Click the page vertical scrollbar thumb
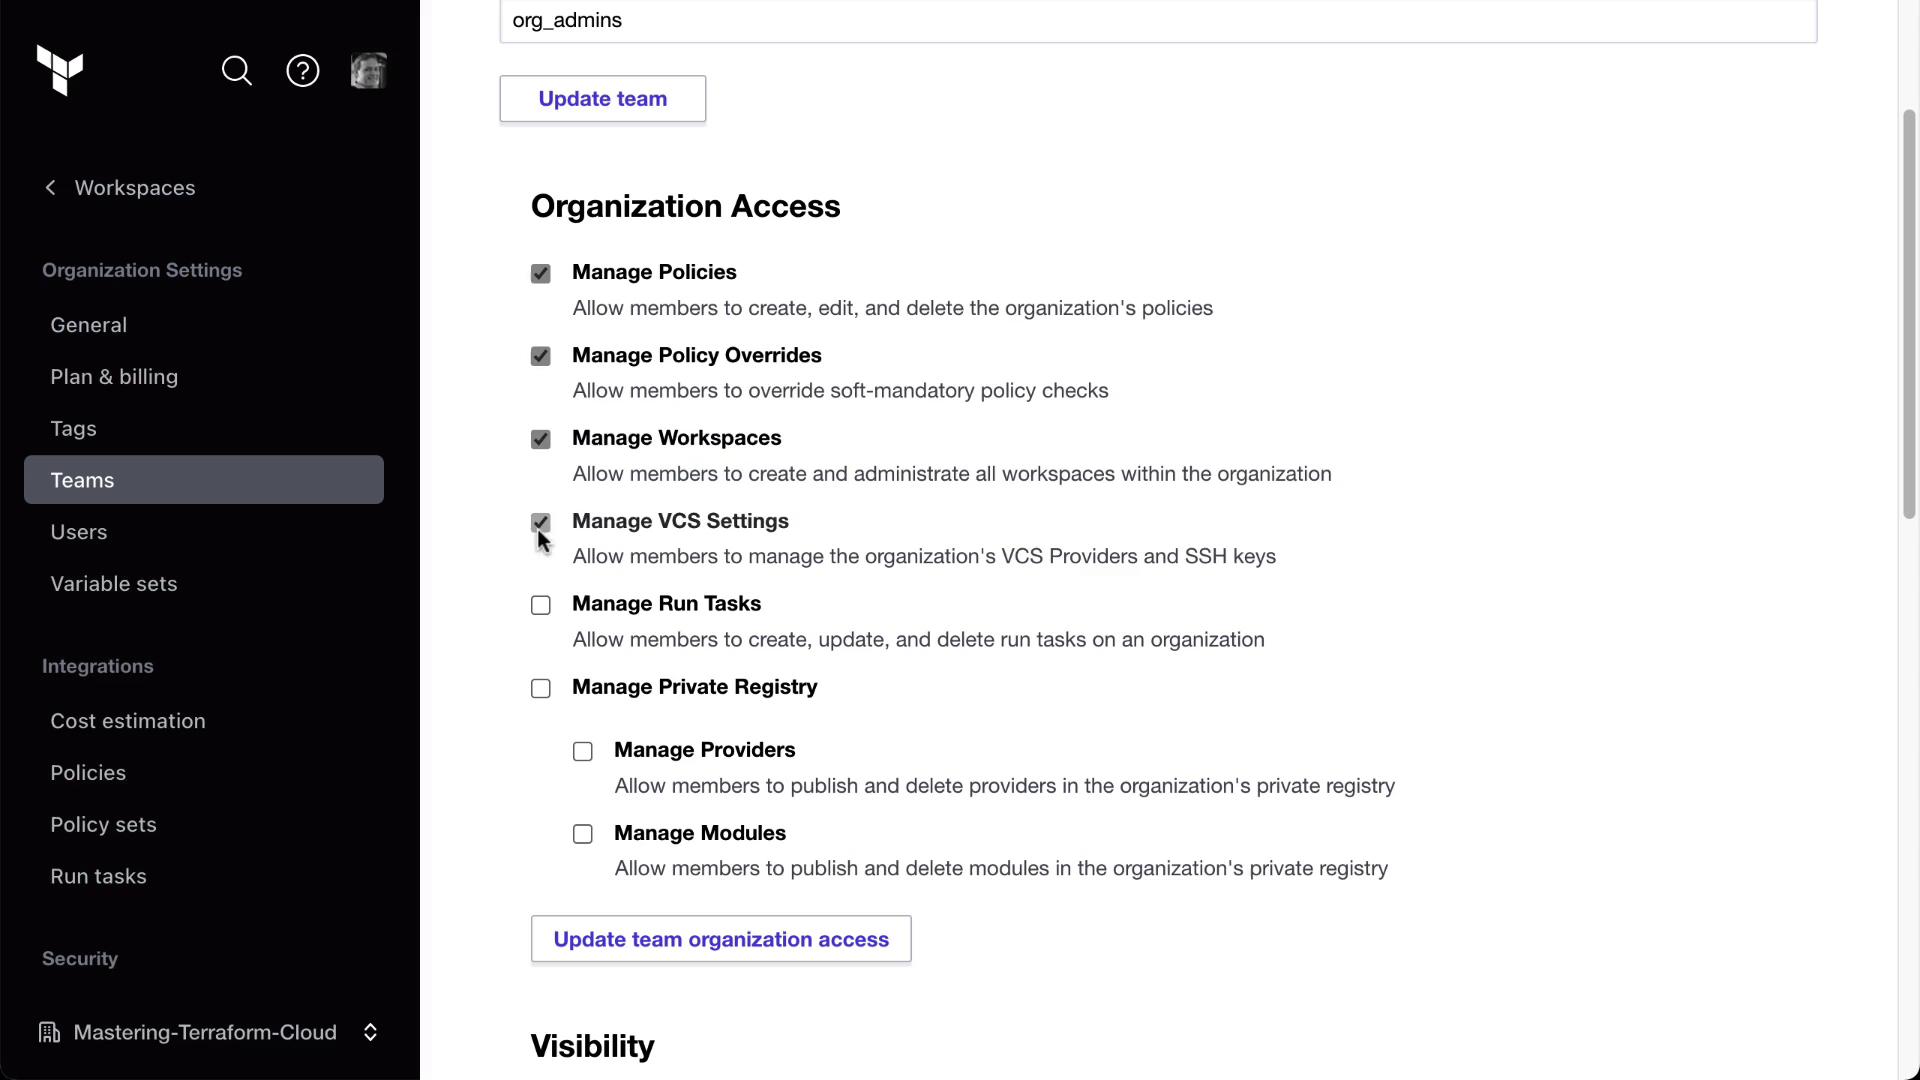 pos(1909,314)
